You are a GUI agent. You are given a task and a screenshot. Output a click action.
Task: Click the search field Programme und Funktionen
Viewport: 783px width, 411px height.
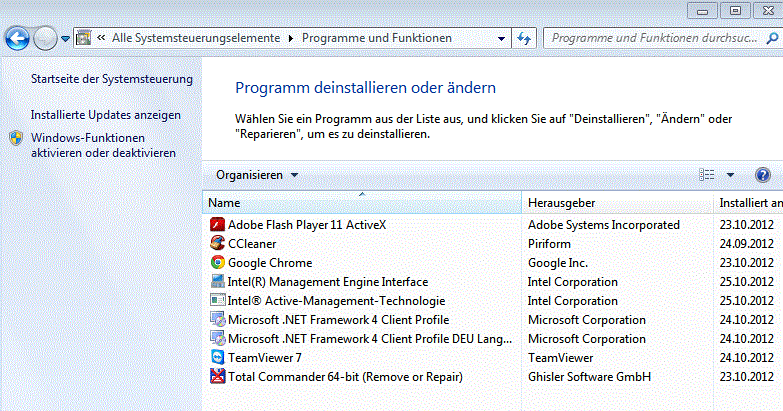point(654,38)
